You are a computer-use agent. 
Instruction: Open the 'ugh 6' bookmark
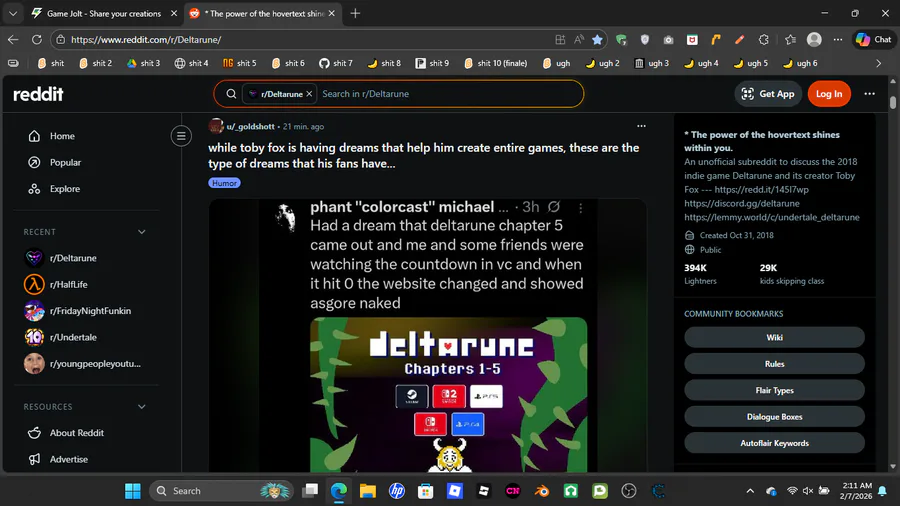coord(800,63)
